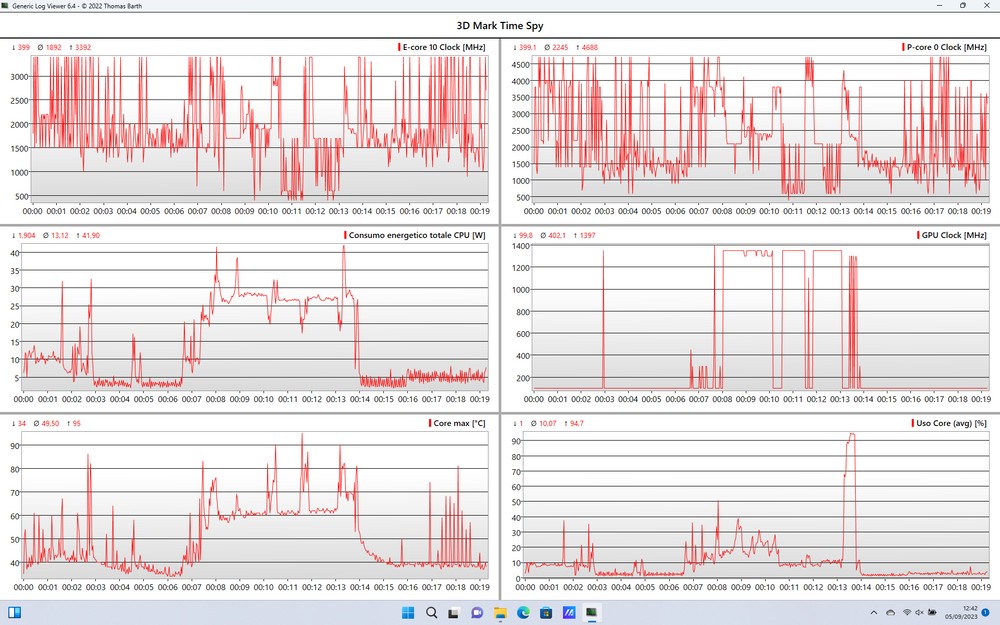The image size is (1000, 625).
Task: Click inside the CPU power consumption graph
Action: click(x=255, y=317)
